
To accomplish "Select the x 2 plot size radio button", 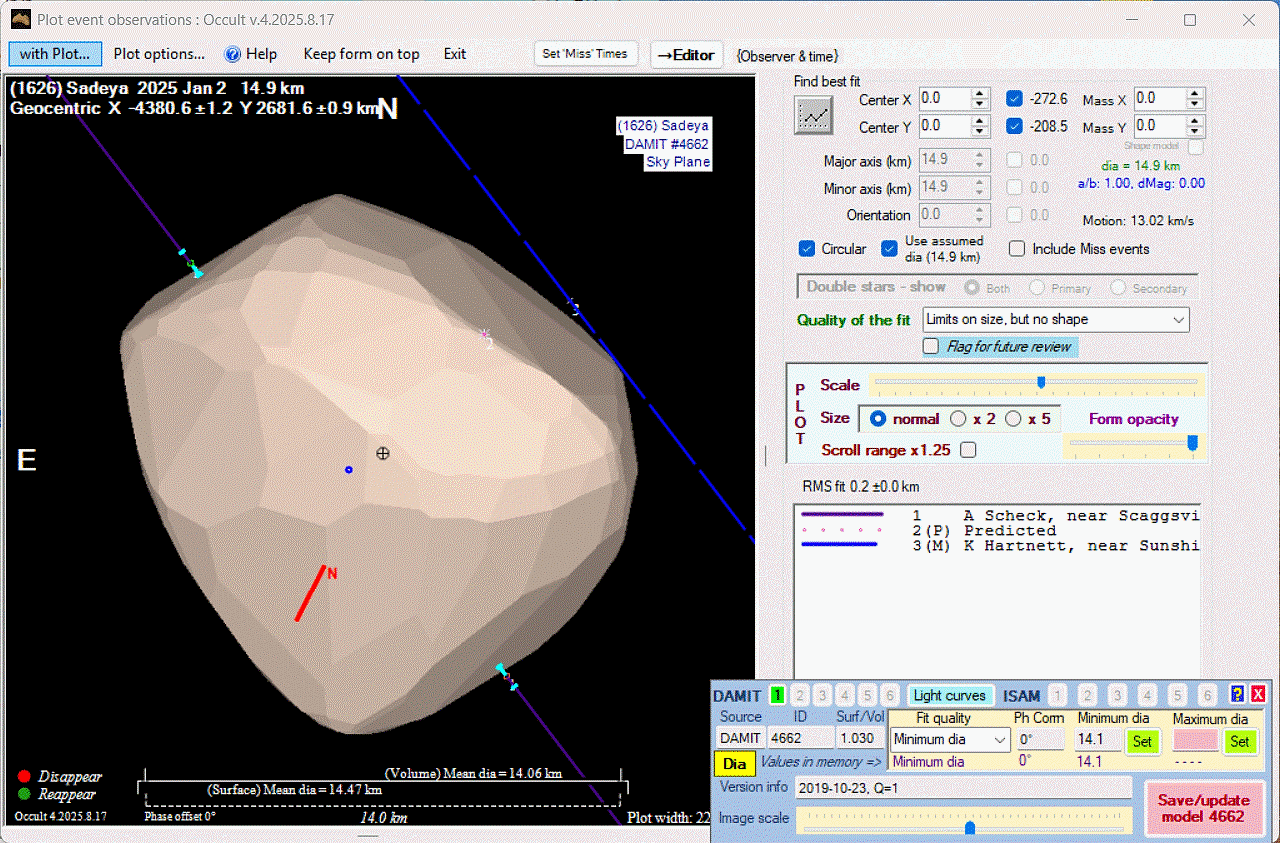I will click(x=958, y=419).
